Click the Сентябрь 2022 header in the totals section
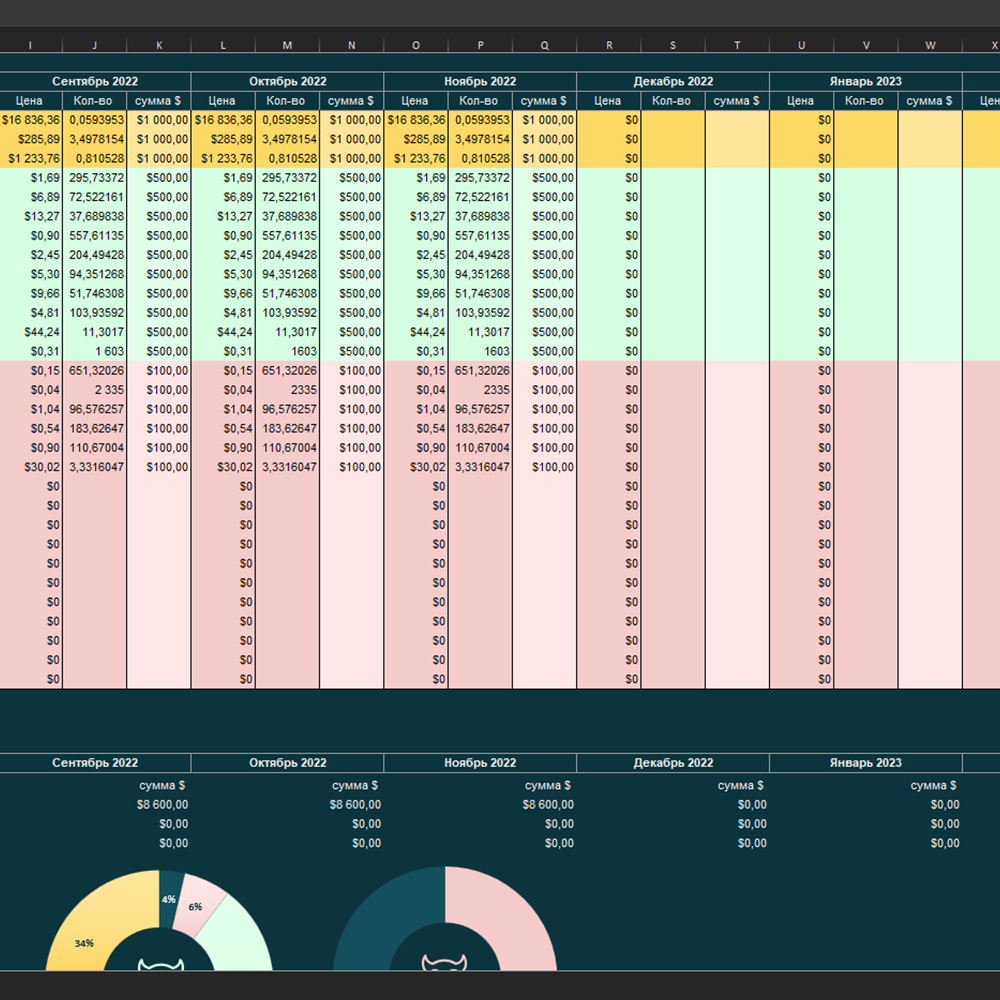Image resolution: width=1000 pixels, height=1000 pixels. coord(95,763)
